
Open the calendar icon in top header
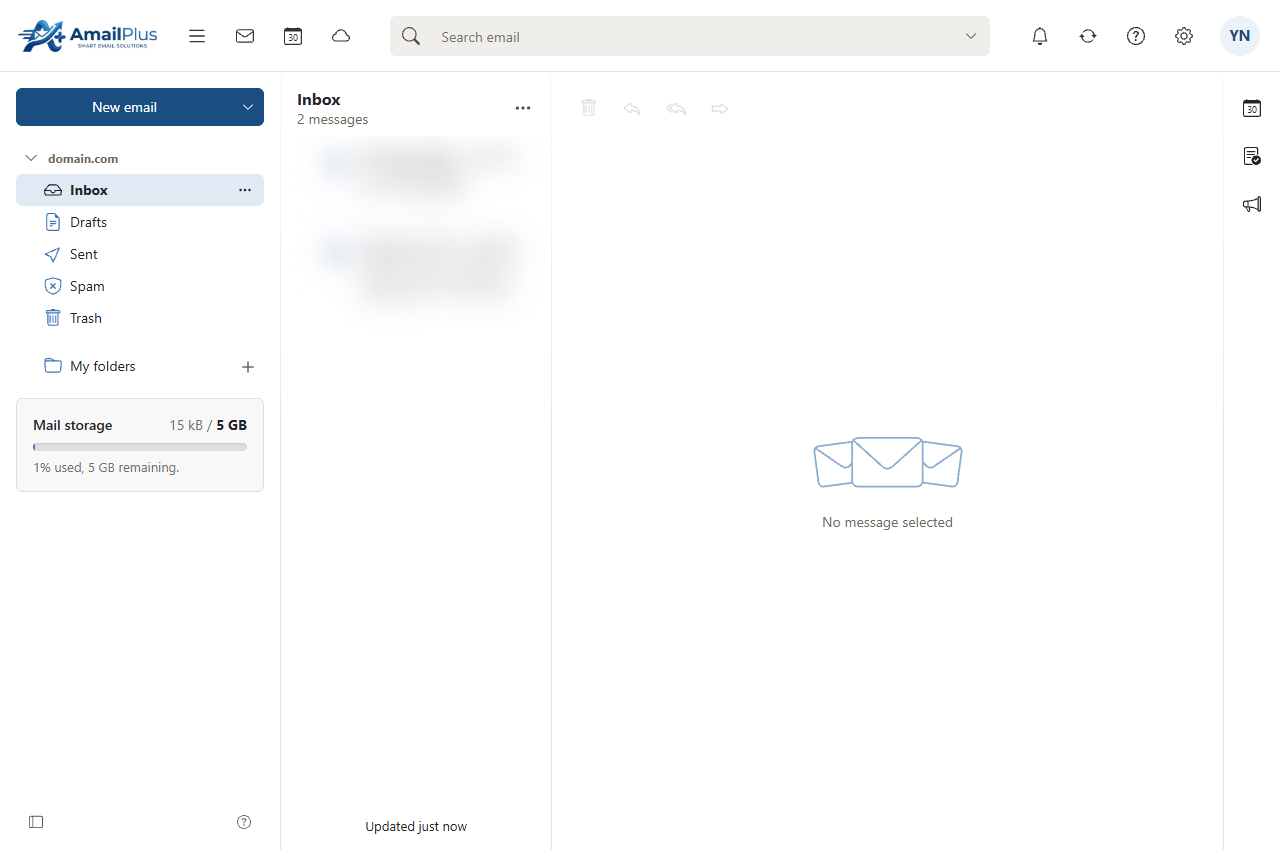click(x=293, y=36)
